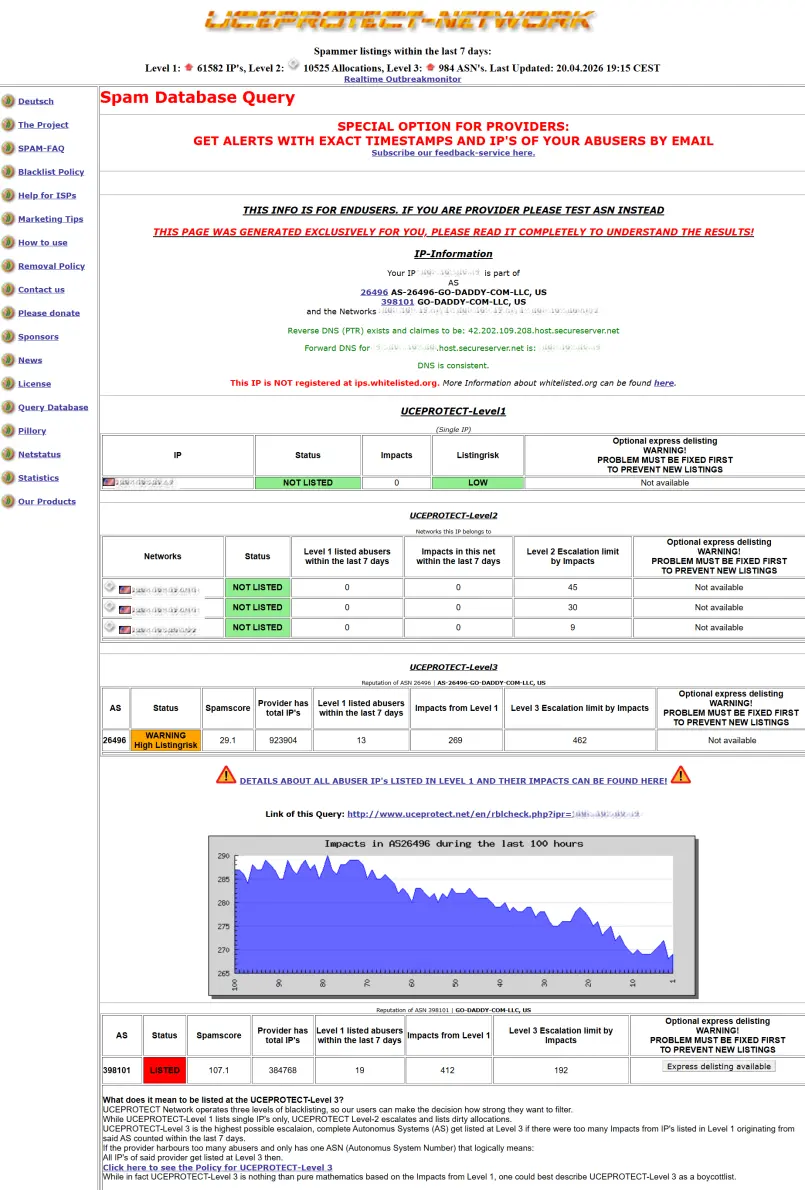Click the warning triangle left of abuser details link

click(226, 776)
